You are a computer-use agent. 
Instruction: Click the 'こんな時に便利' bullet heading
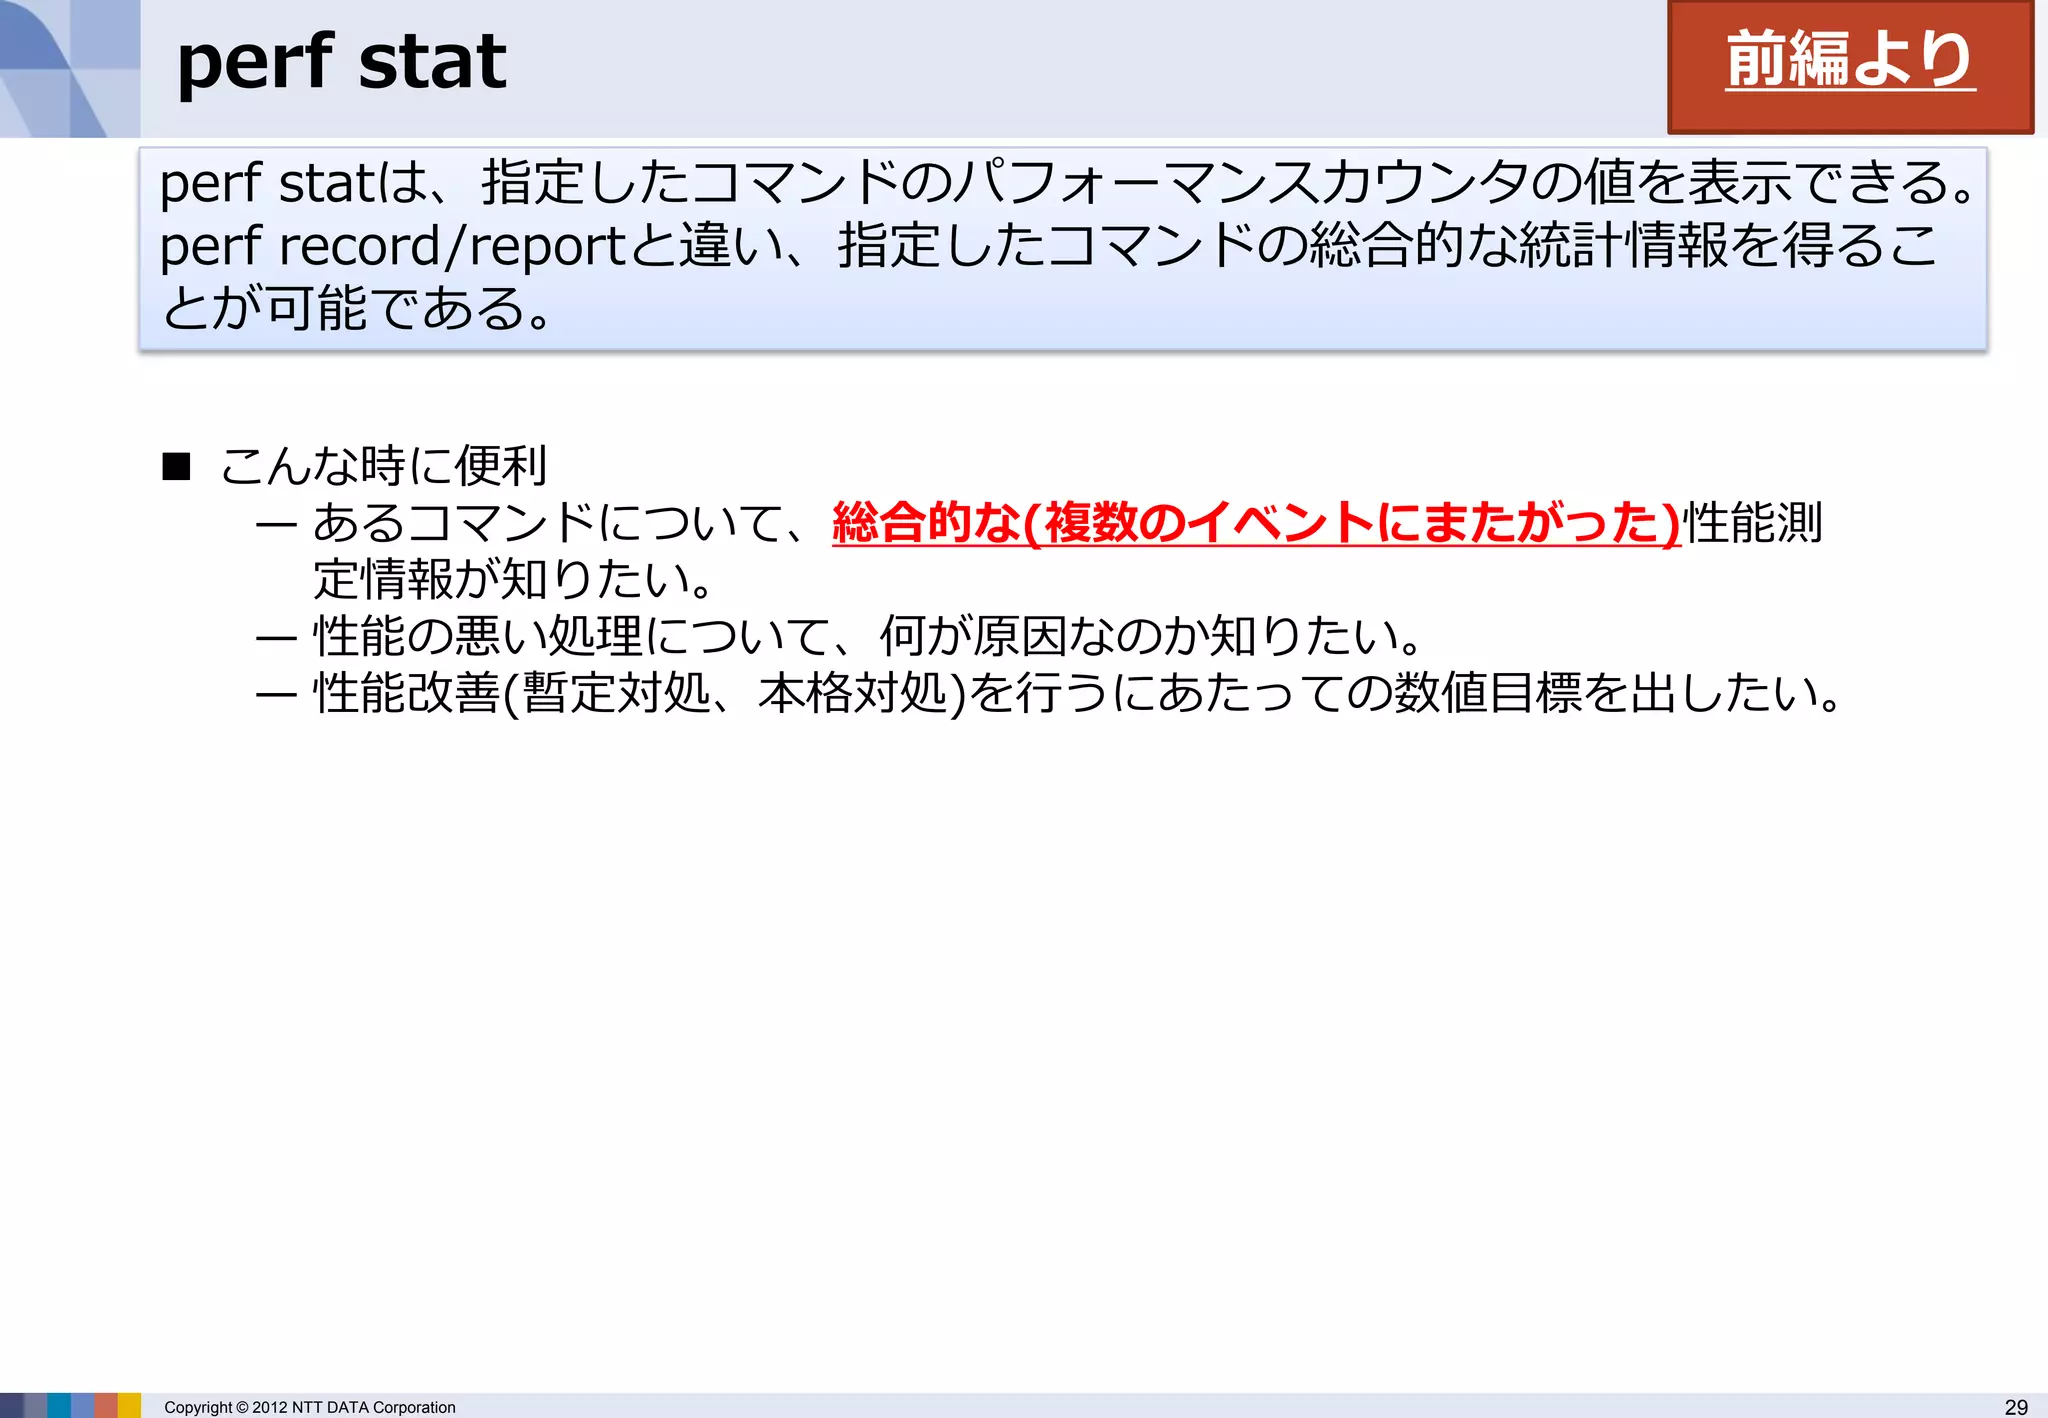[383, 466]
